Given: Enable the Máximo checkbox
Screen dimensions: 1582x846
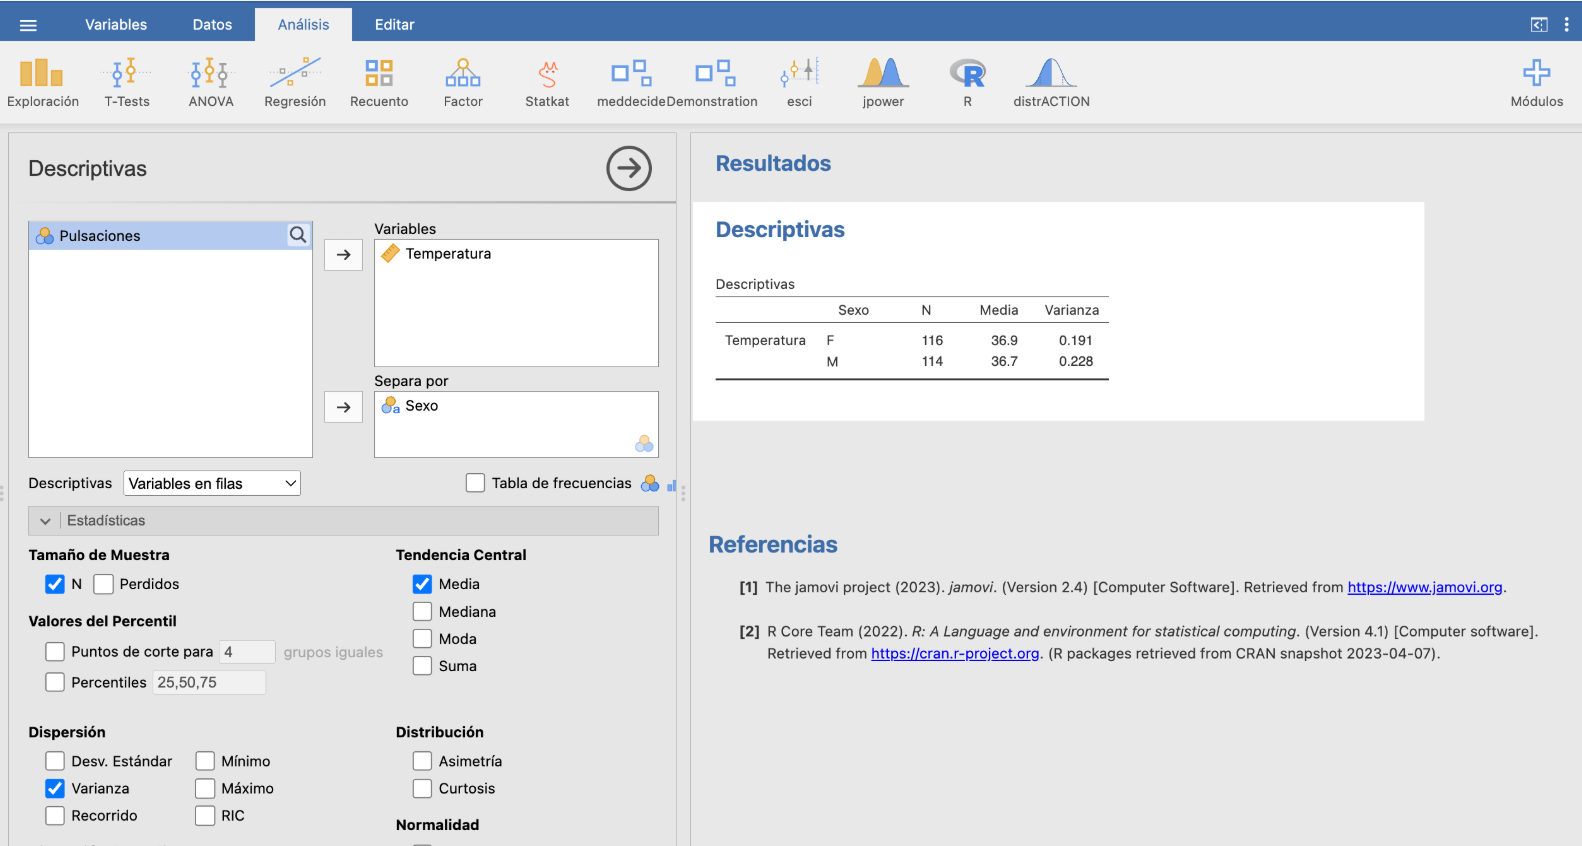Looking at the screenshot, I should (x=205, y=789).
